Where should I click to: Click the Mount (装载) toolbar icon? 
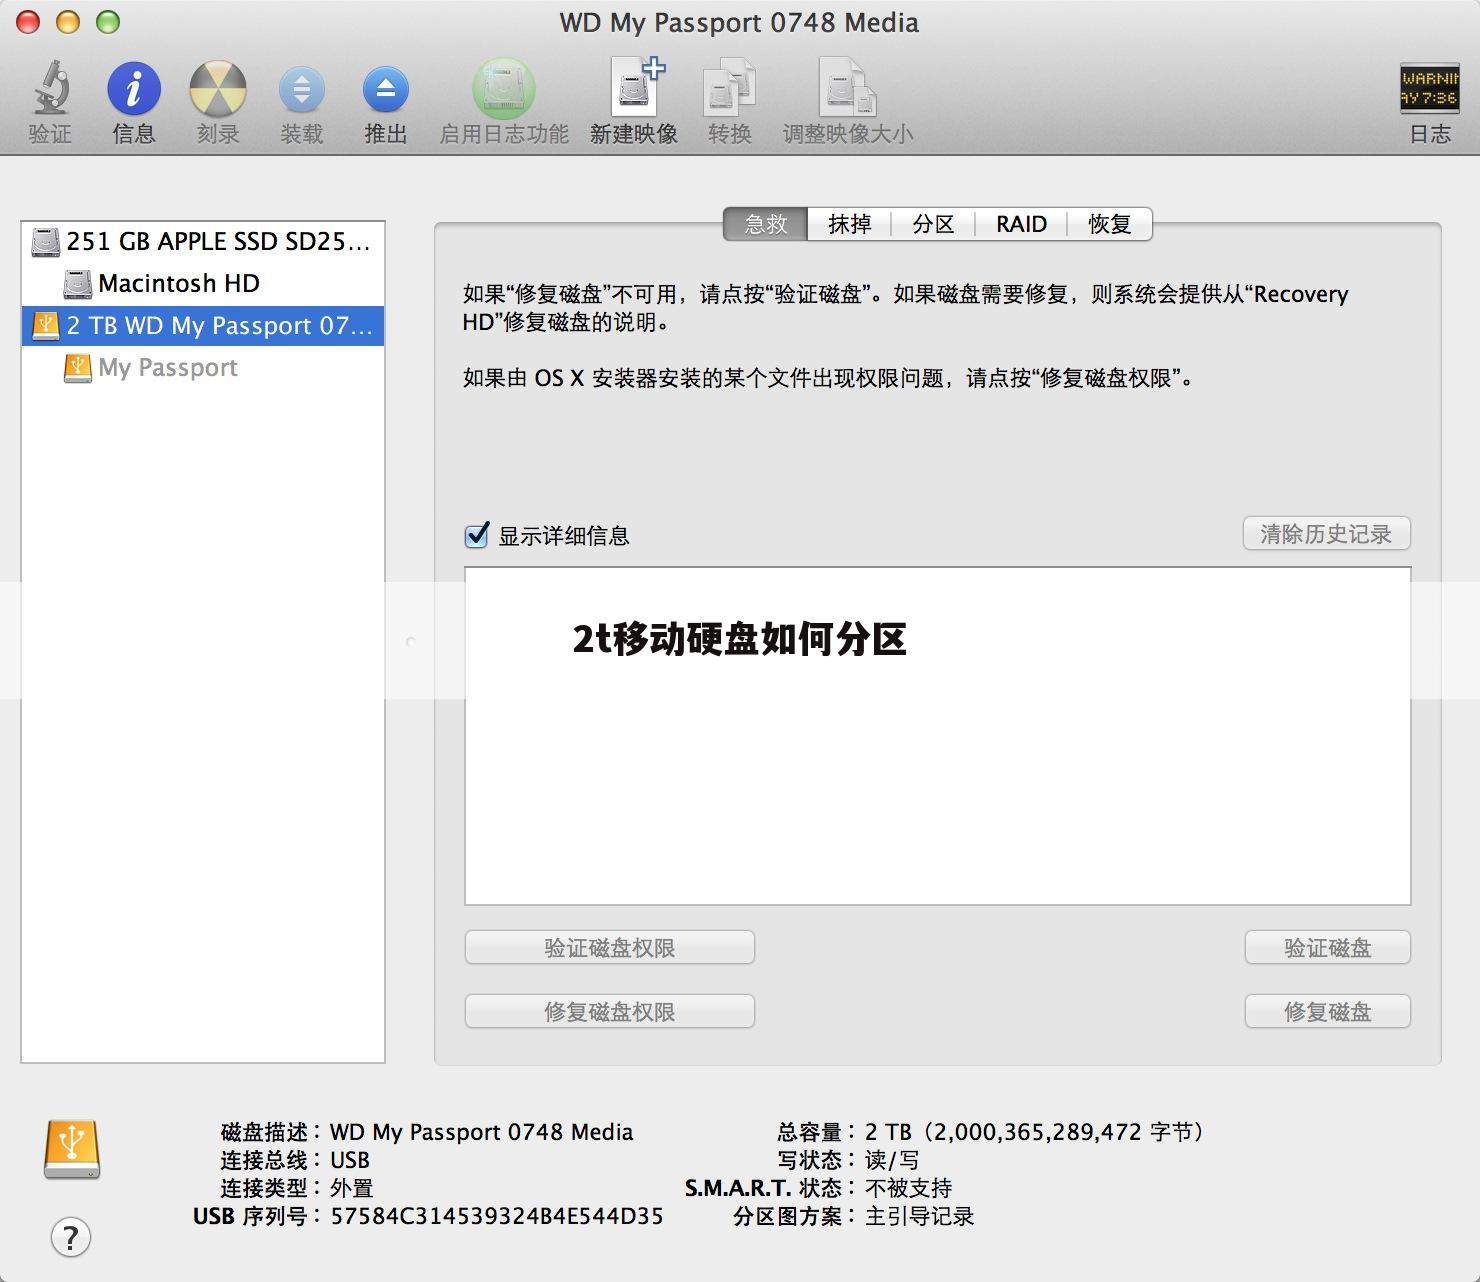tap(301, 90)
